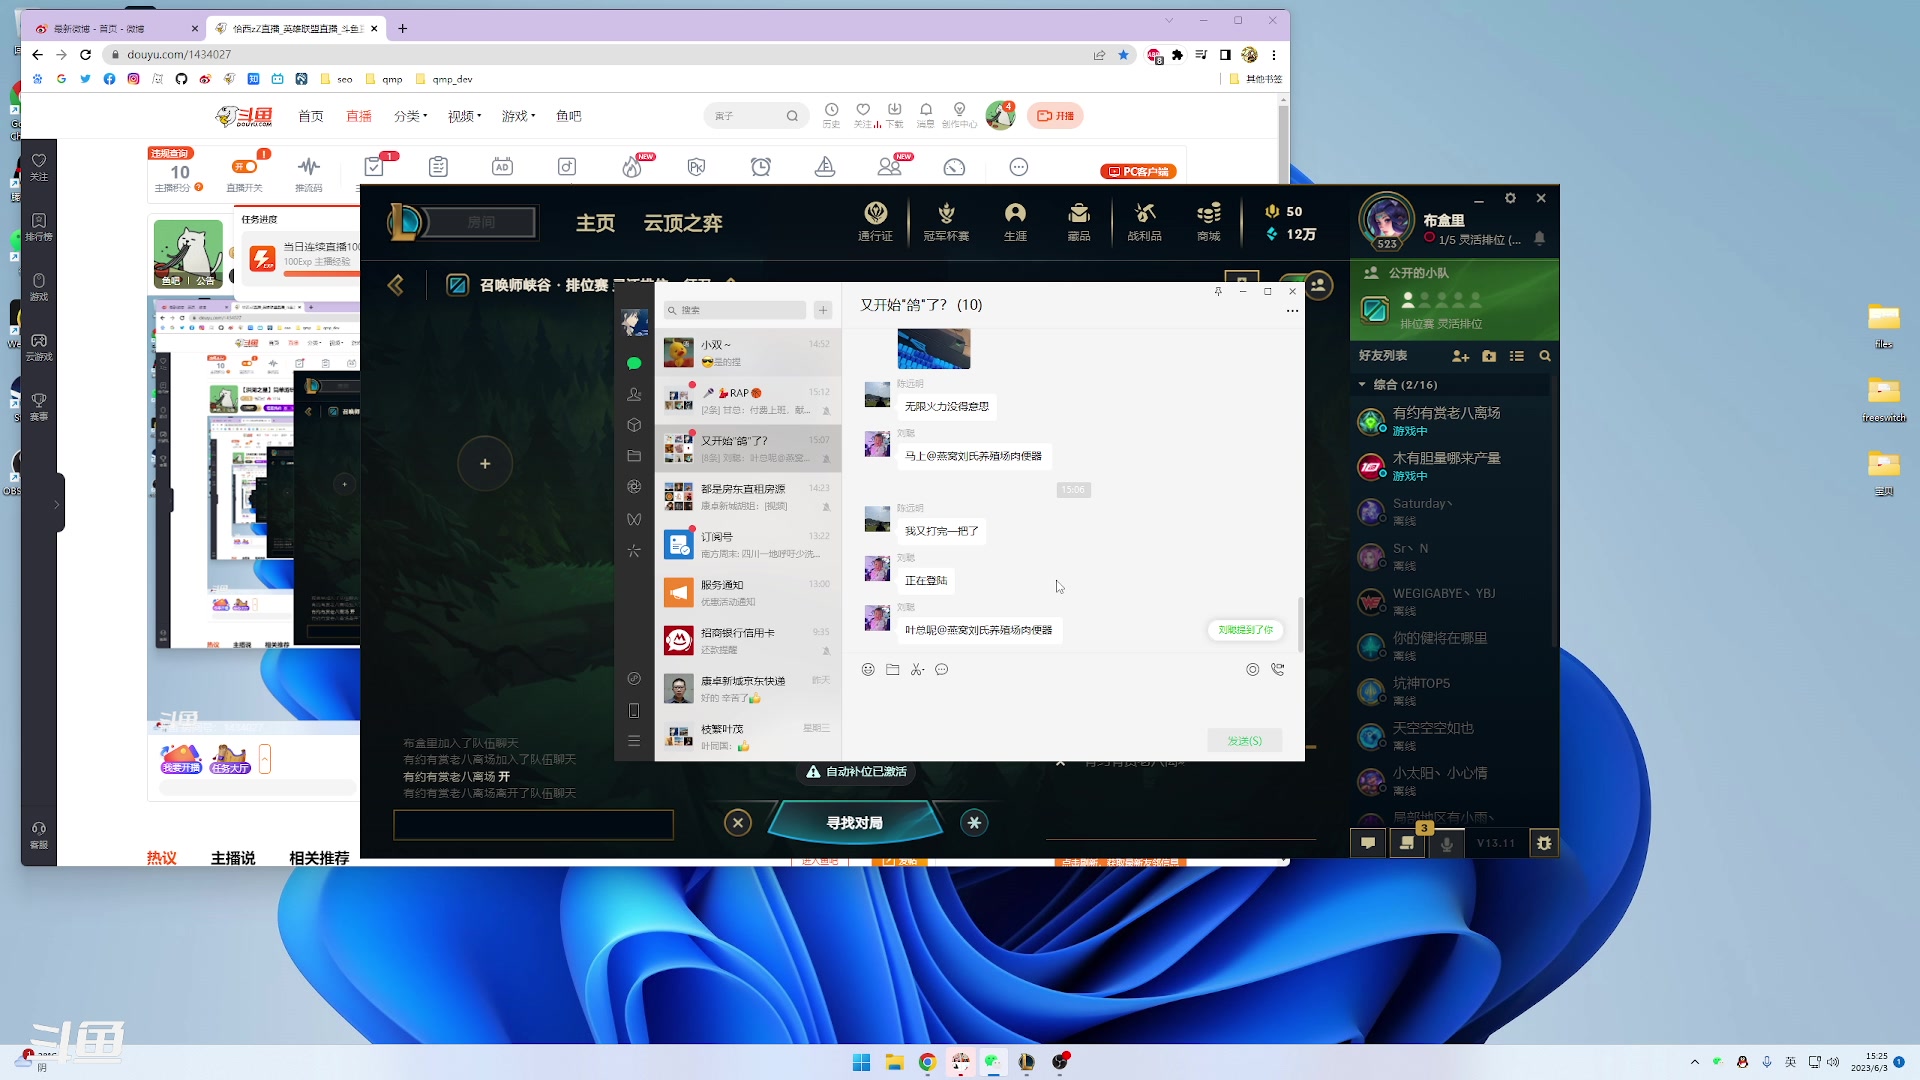Open Douyu 直播 nav item
This screenshot has width=1920, height=1080.
click(x=359, y=116)
